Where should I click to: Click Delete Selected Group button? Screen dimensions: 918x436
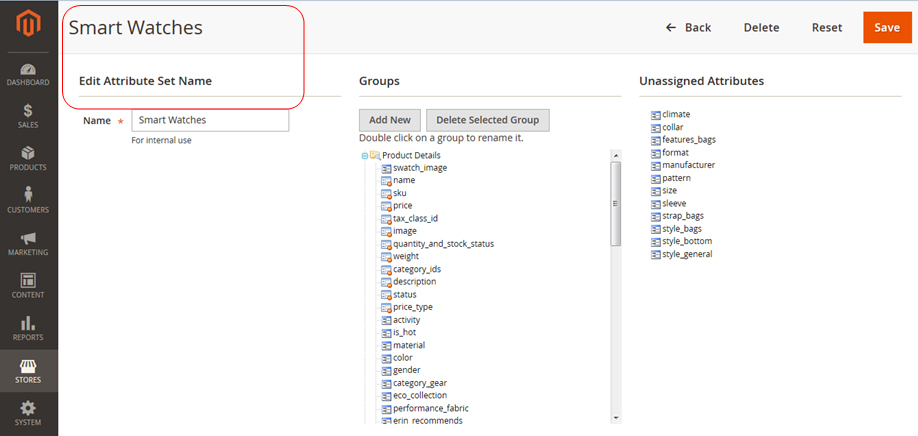pos(487,120)
